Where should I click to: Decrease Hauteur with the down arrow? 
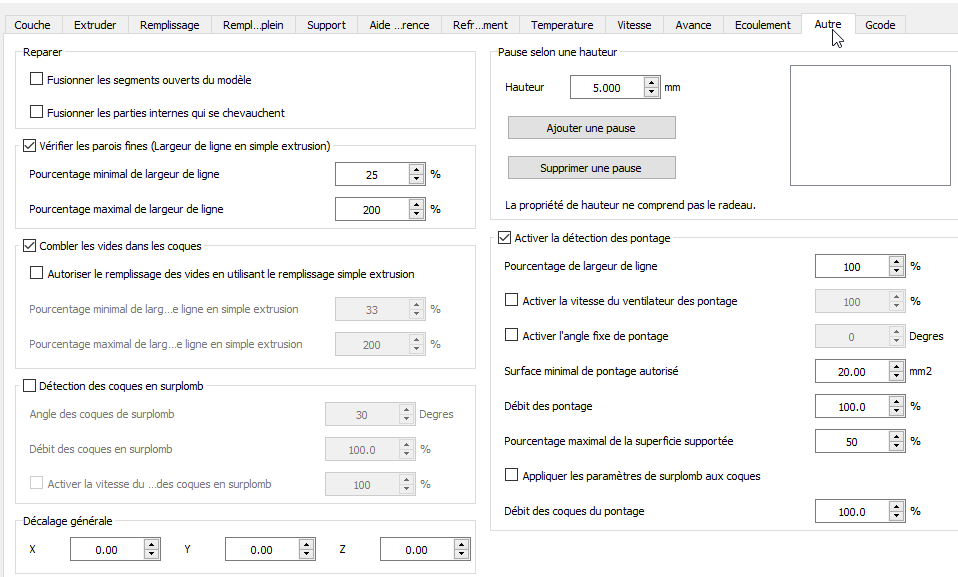(652, 92)
